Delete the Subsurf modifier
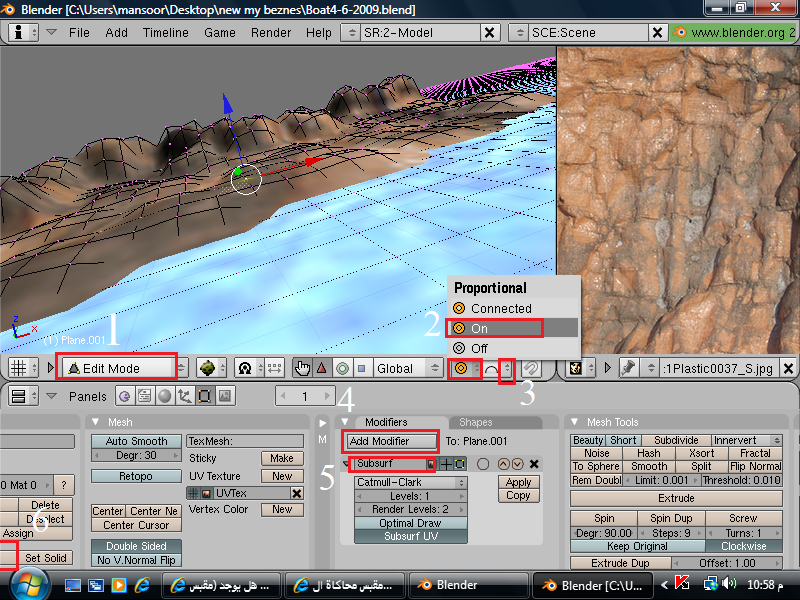This screenshot has width=800, height=600. click(534, 464)
